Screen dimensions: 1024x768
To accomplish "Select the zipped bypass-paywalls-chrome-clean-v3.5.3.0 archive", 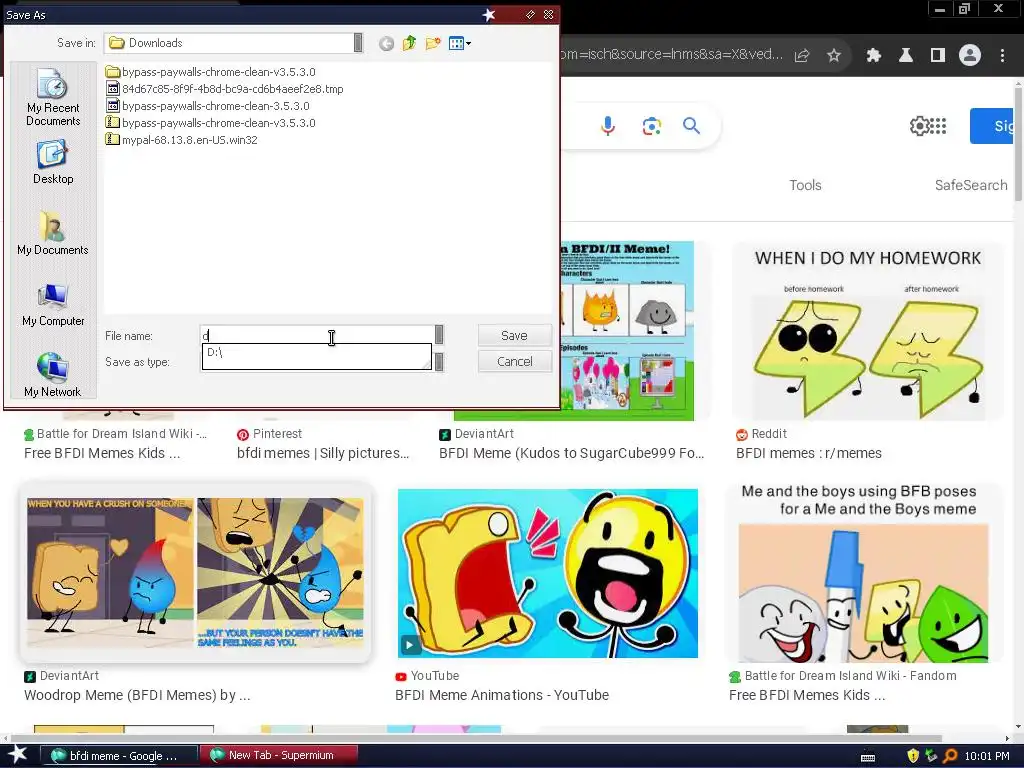I will [210, 123].
